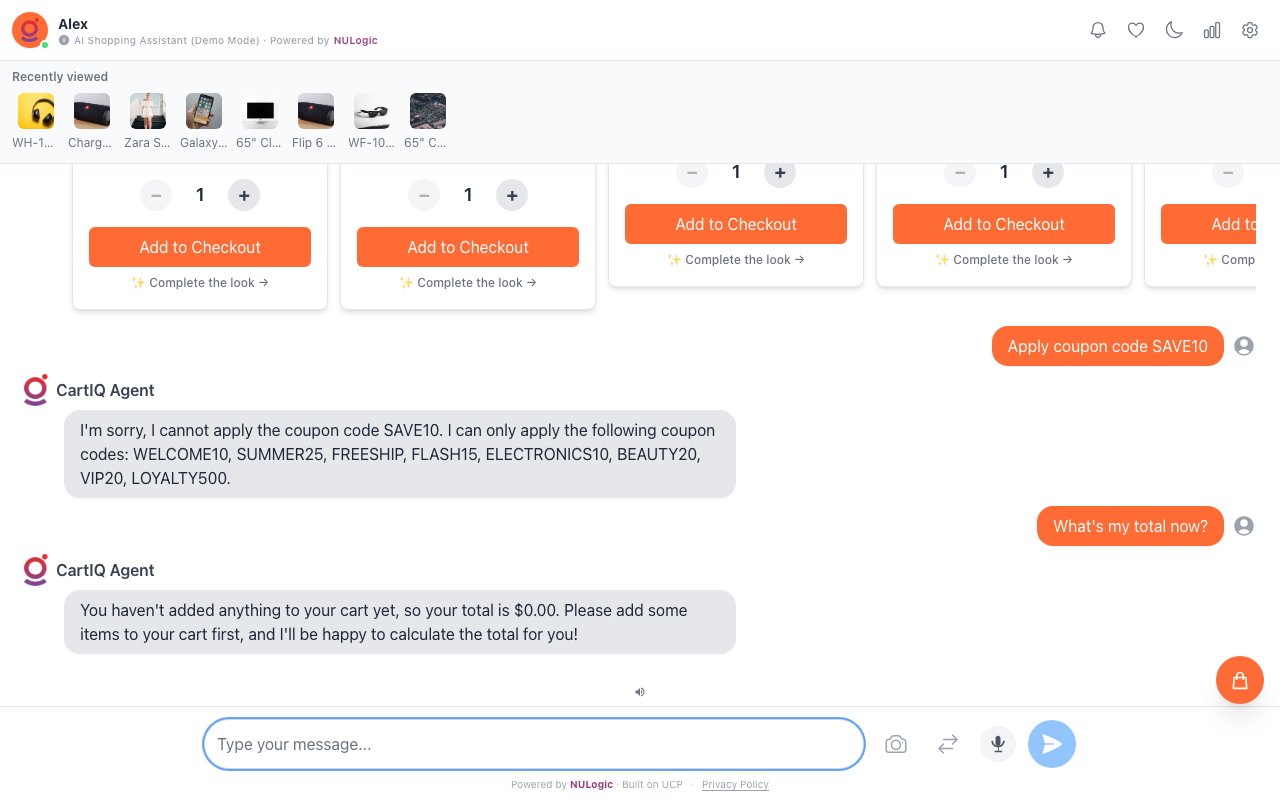
Task: Expand Complete the look on fourth card
Action: pos(1004,260)
